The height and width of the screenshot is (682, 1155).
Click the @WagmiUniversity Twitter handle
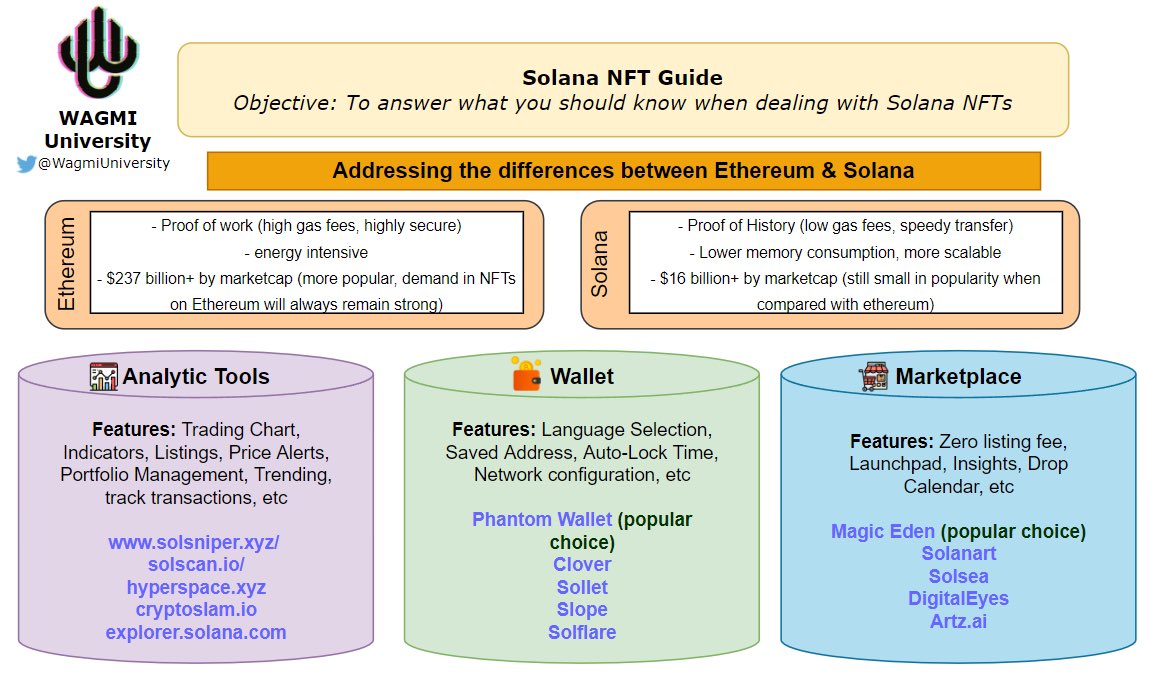tap(104, 164)
